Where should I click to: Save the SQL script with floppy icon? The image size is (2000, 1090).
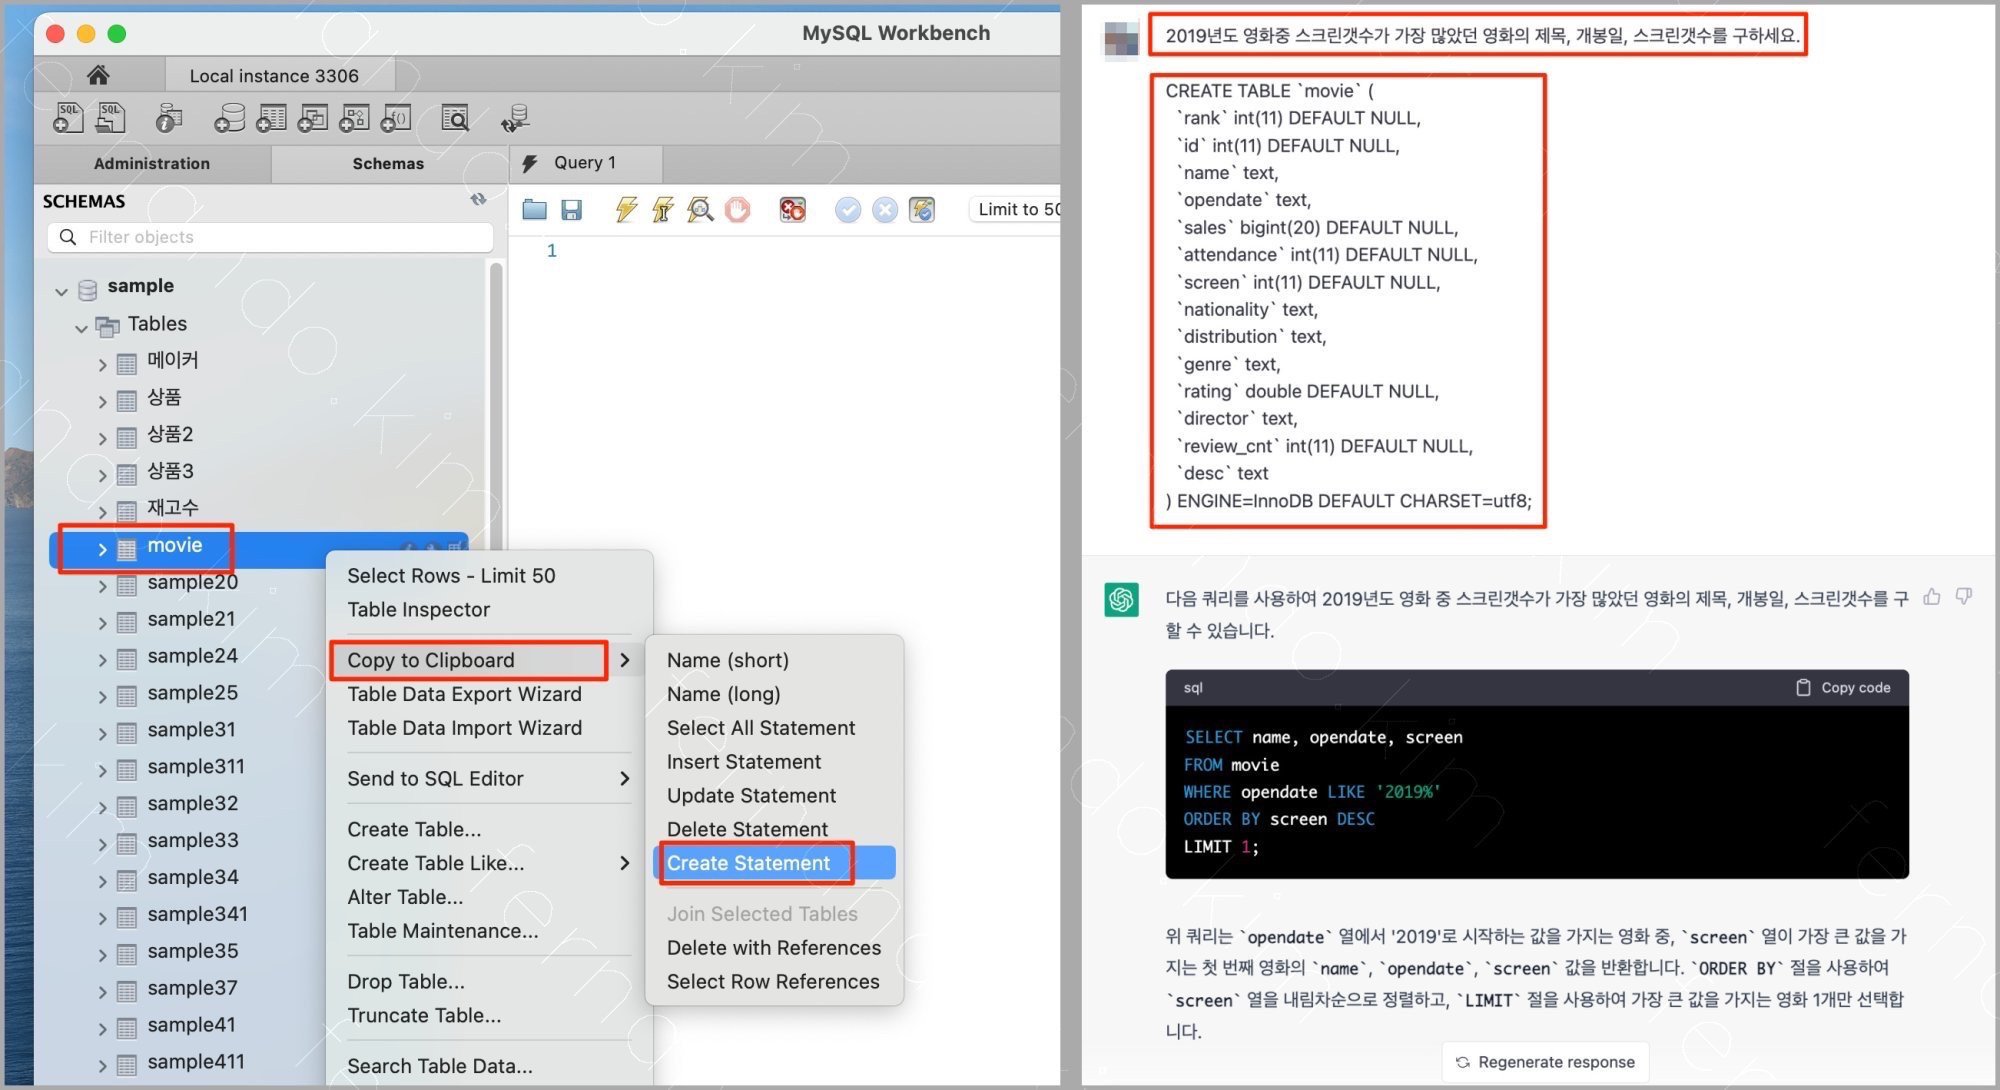pyautogui.click(x=572, y=209)
